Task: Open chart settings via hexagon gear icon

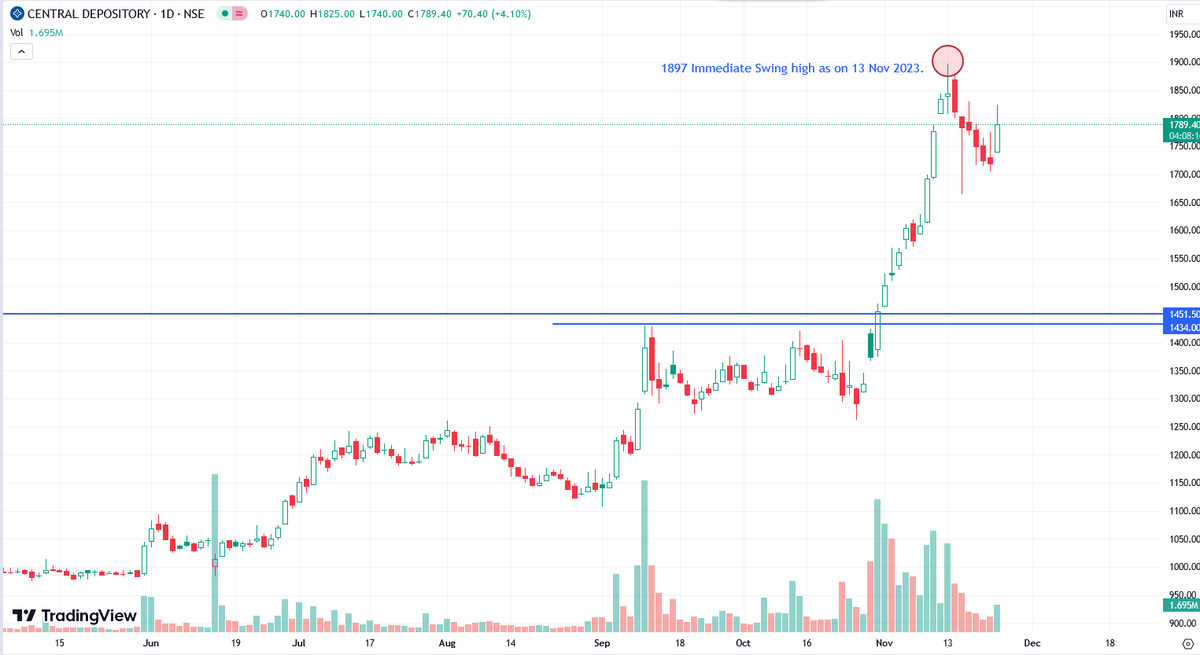Action: point(1187,644)
